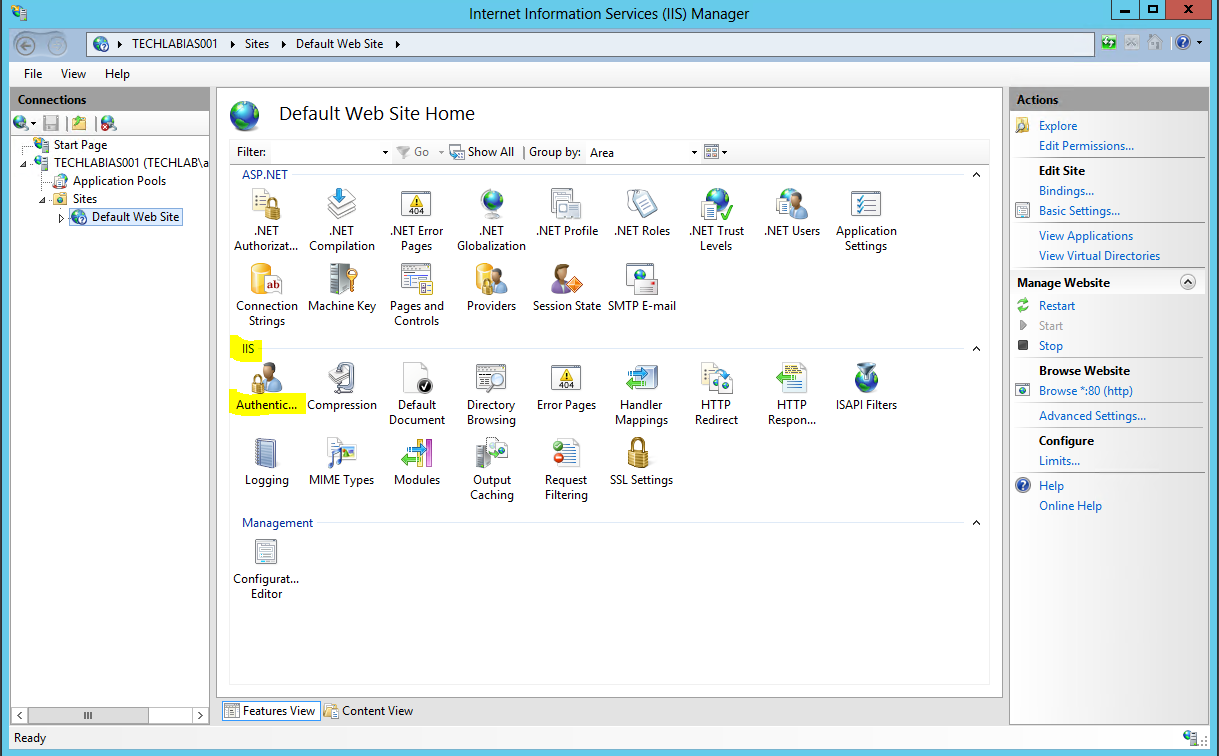
Task: Open the Machine Key feature
Action: click(x=342, y=288)
